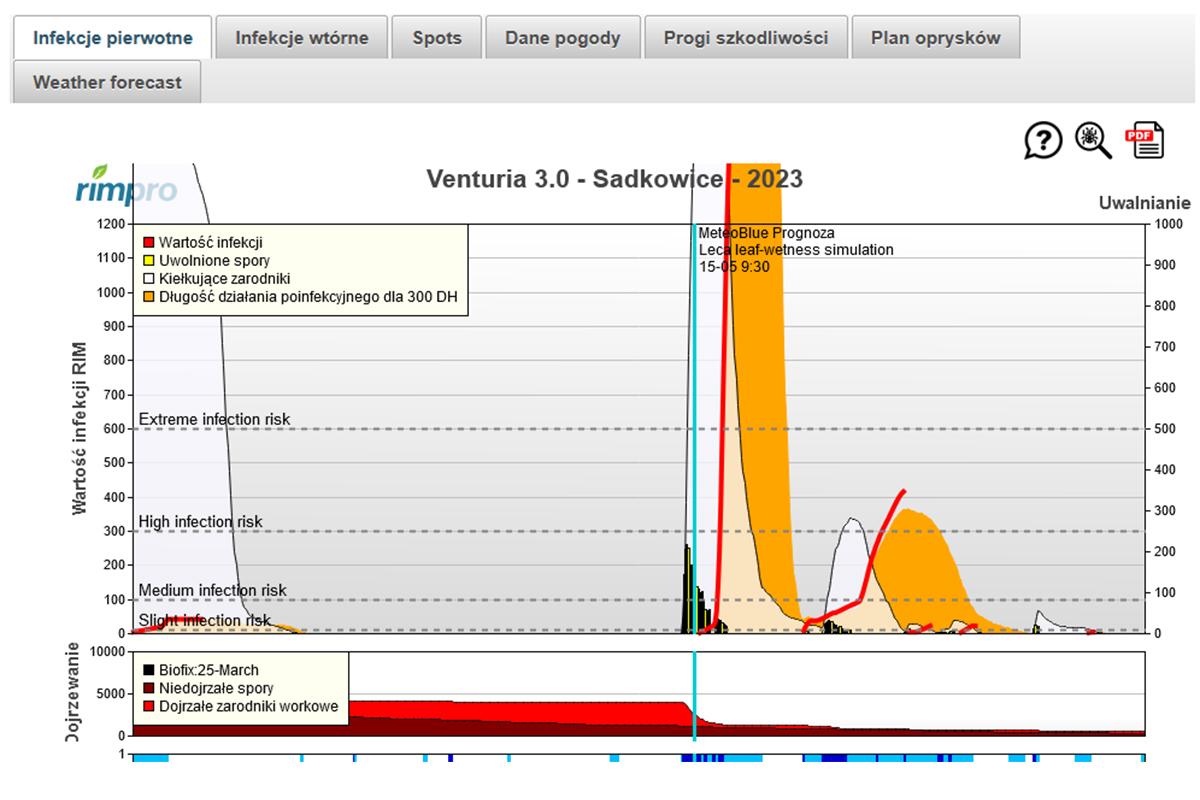Show the Weather forecast tab
The width and height of the screenshot is (1200, 800).
pyautogui.click(x=107, y=82)
